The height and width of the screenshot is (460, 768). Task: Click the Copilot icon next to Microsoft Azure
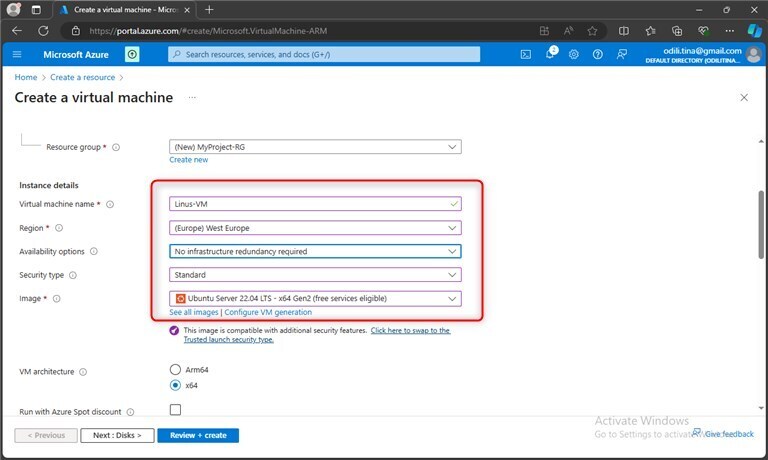(132, 54)
